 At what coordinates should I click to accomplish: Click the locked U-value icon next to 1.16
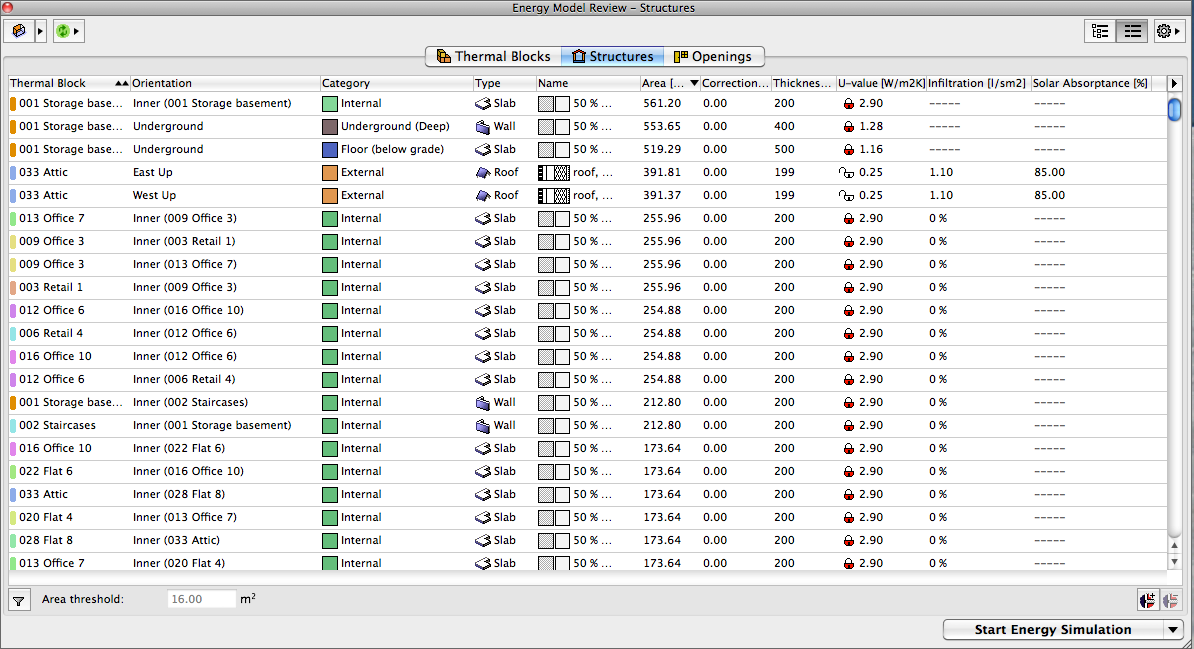tap(848, 149)
